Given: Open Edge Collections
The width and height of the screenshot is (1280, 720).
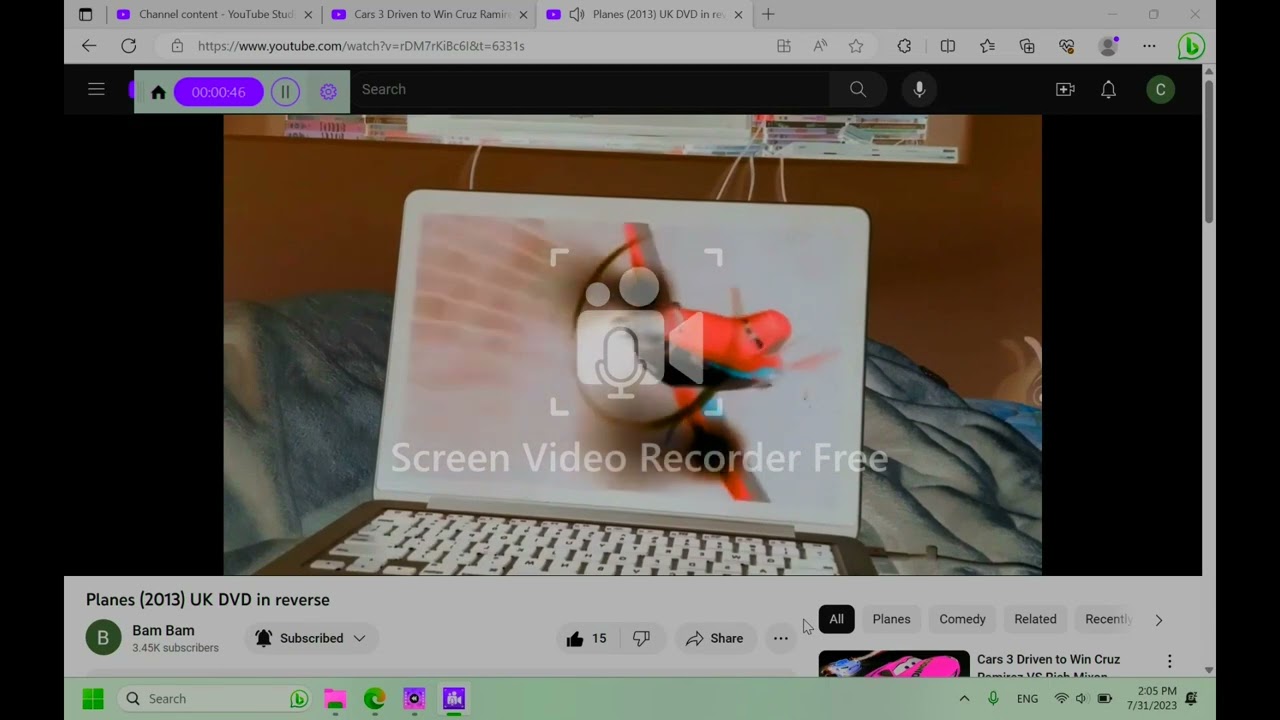Looking at the screenshot, I should pos(1027,46).
